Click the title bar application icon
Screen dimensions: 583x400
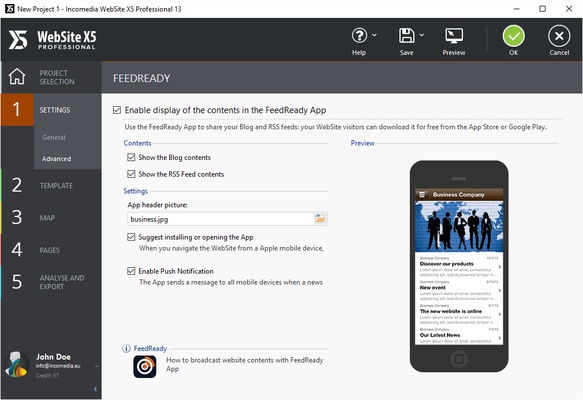click(x=10, y=9)
